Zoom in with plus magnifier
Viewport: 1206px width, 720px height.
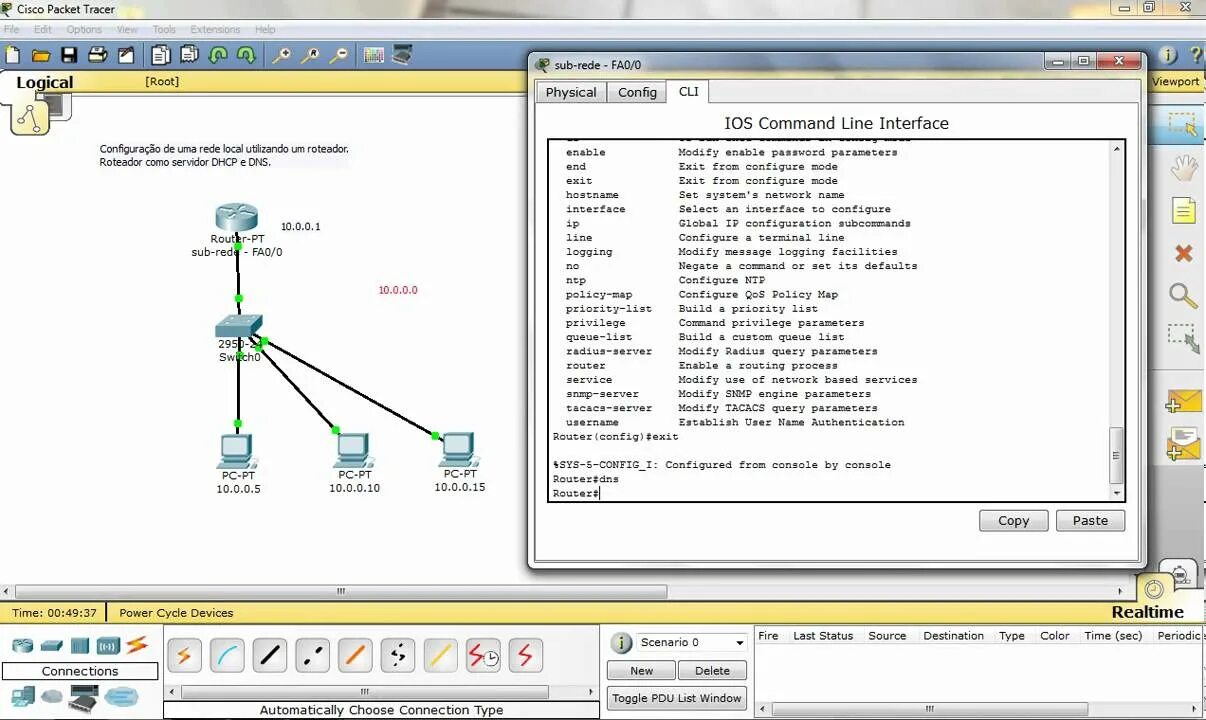[282, 55]
